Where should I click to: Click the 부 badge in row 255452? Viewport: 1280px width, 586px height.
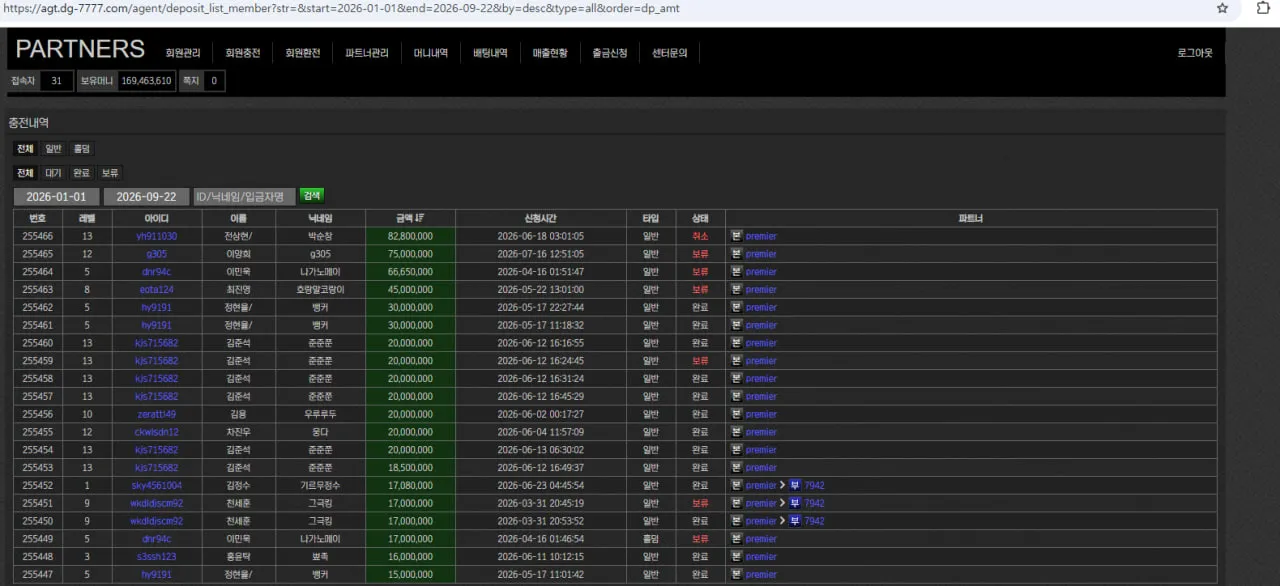pos(795,485)
